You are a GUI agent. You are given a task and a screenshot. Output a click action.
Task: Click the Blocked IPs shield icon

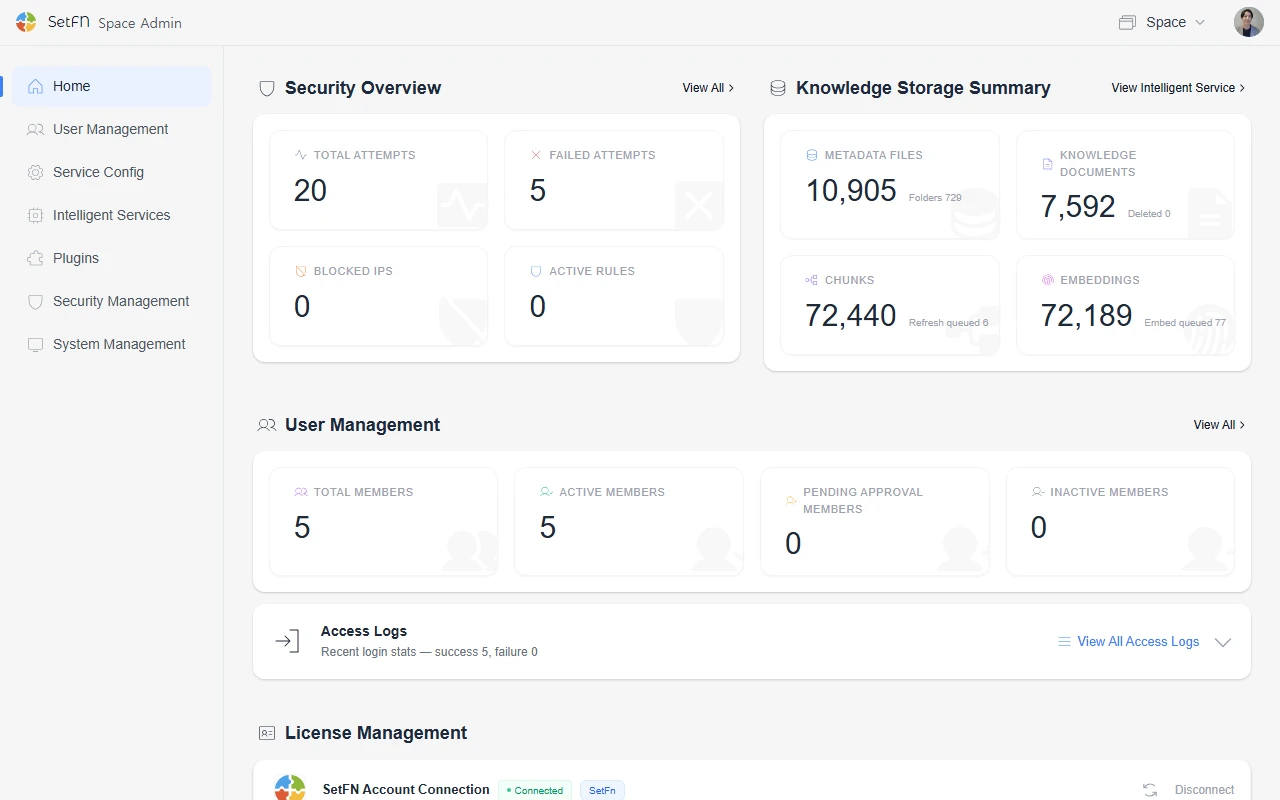point(301,271)
